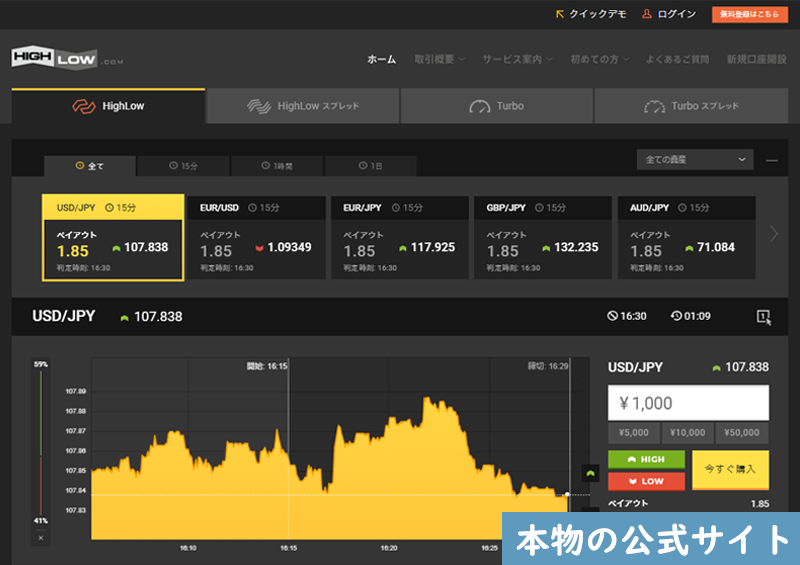The width and height of the screenshot is (800, 565).
Task: Switch to the Turbo tab
Action: tap(496, 106)
